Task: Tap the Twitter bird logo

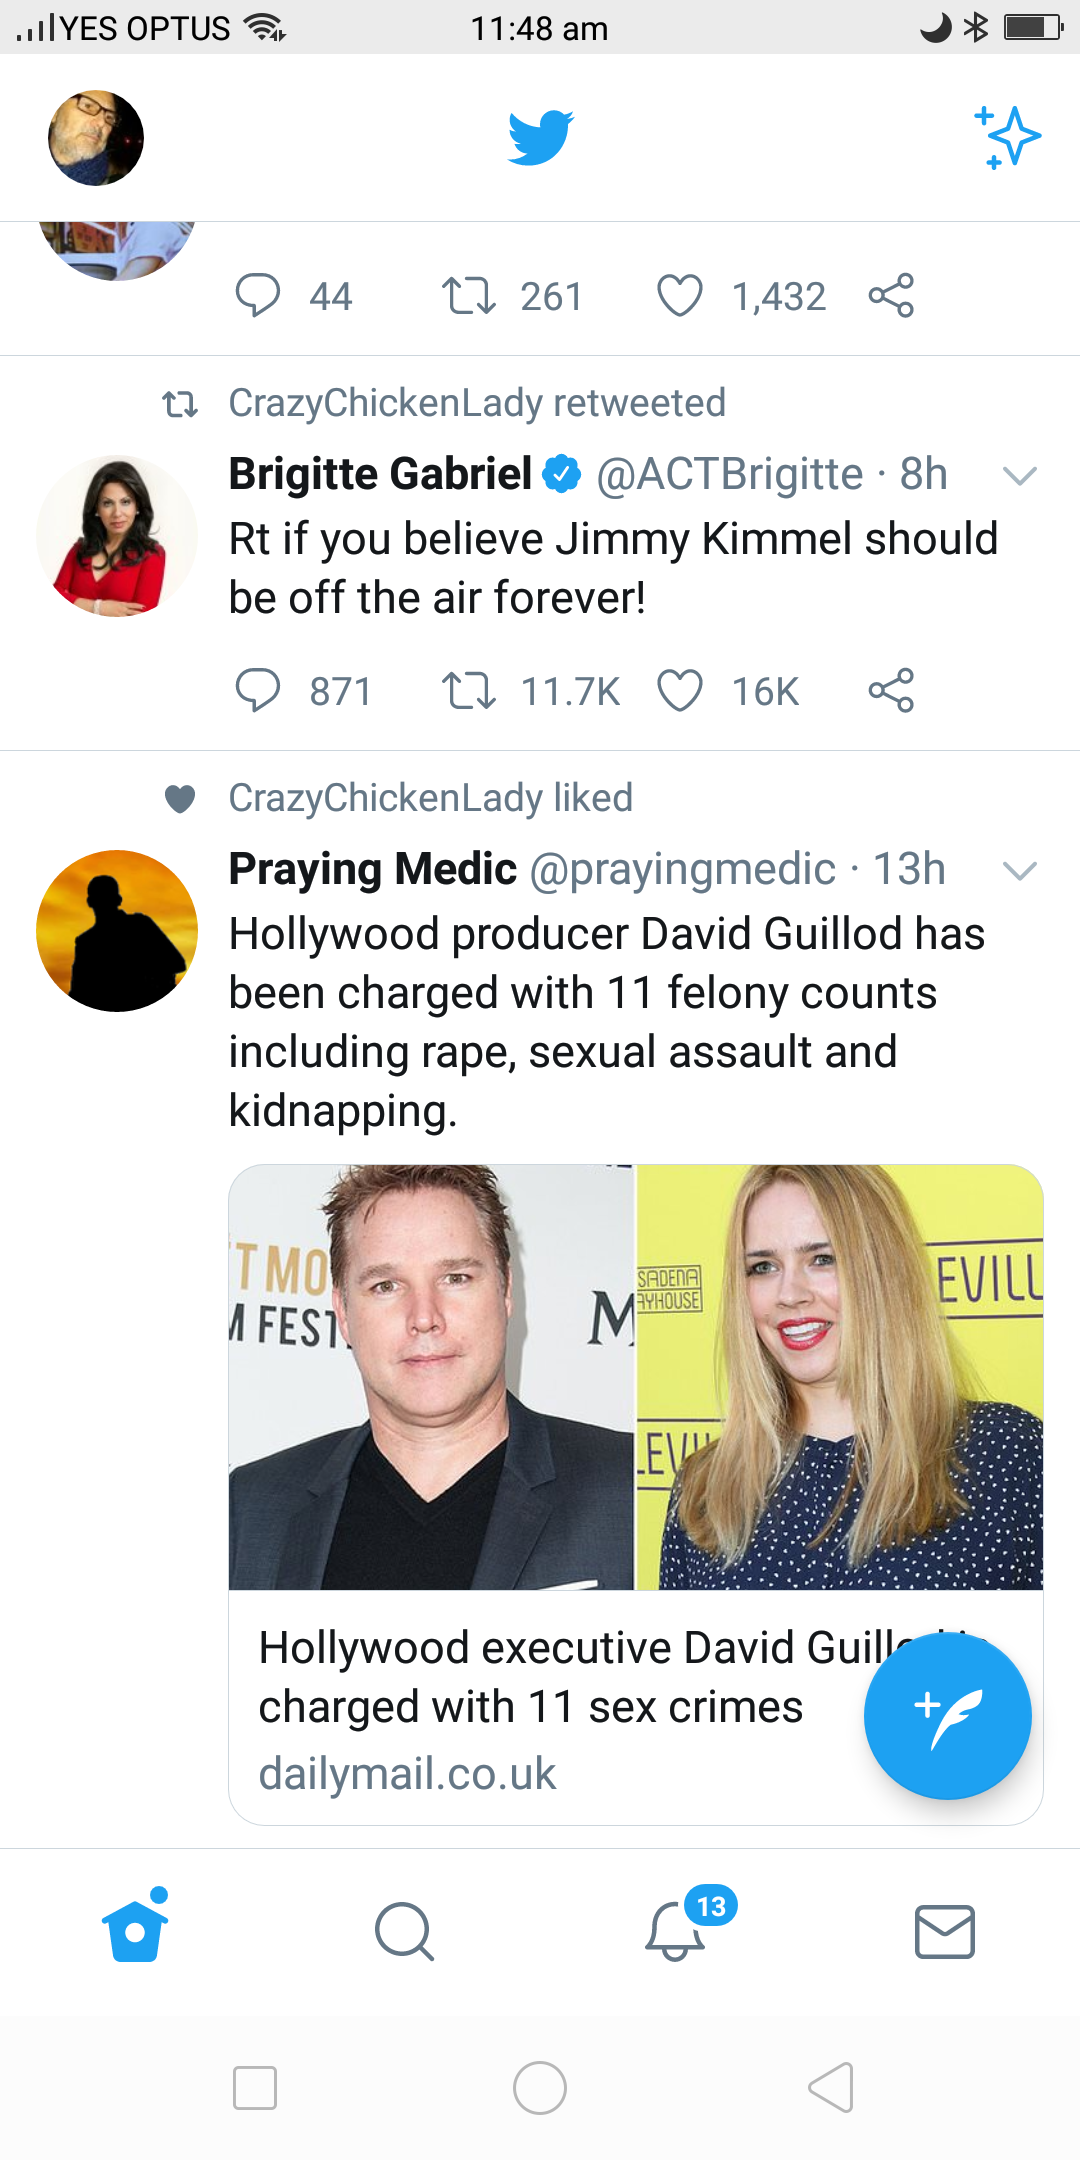Action: coord(540,138)
